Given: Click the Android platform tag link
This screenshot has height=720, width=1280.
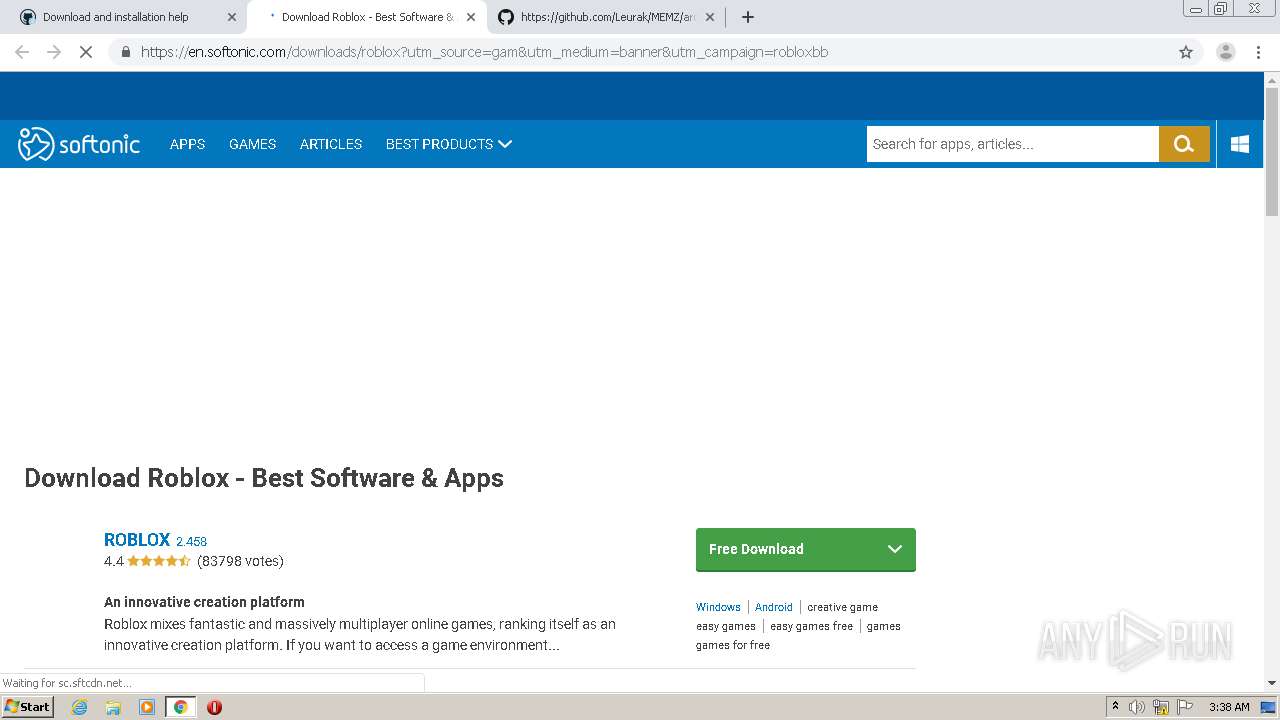Looking at the screenshot, I should coord(774,607).
